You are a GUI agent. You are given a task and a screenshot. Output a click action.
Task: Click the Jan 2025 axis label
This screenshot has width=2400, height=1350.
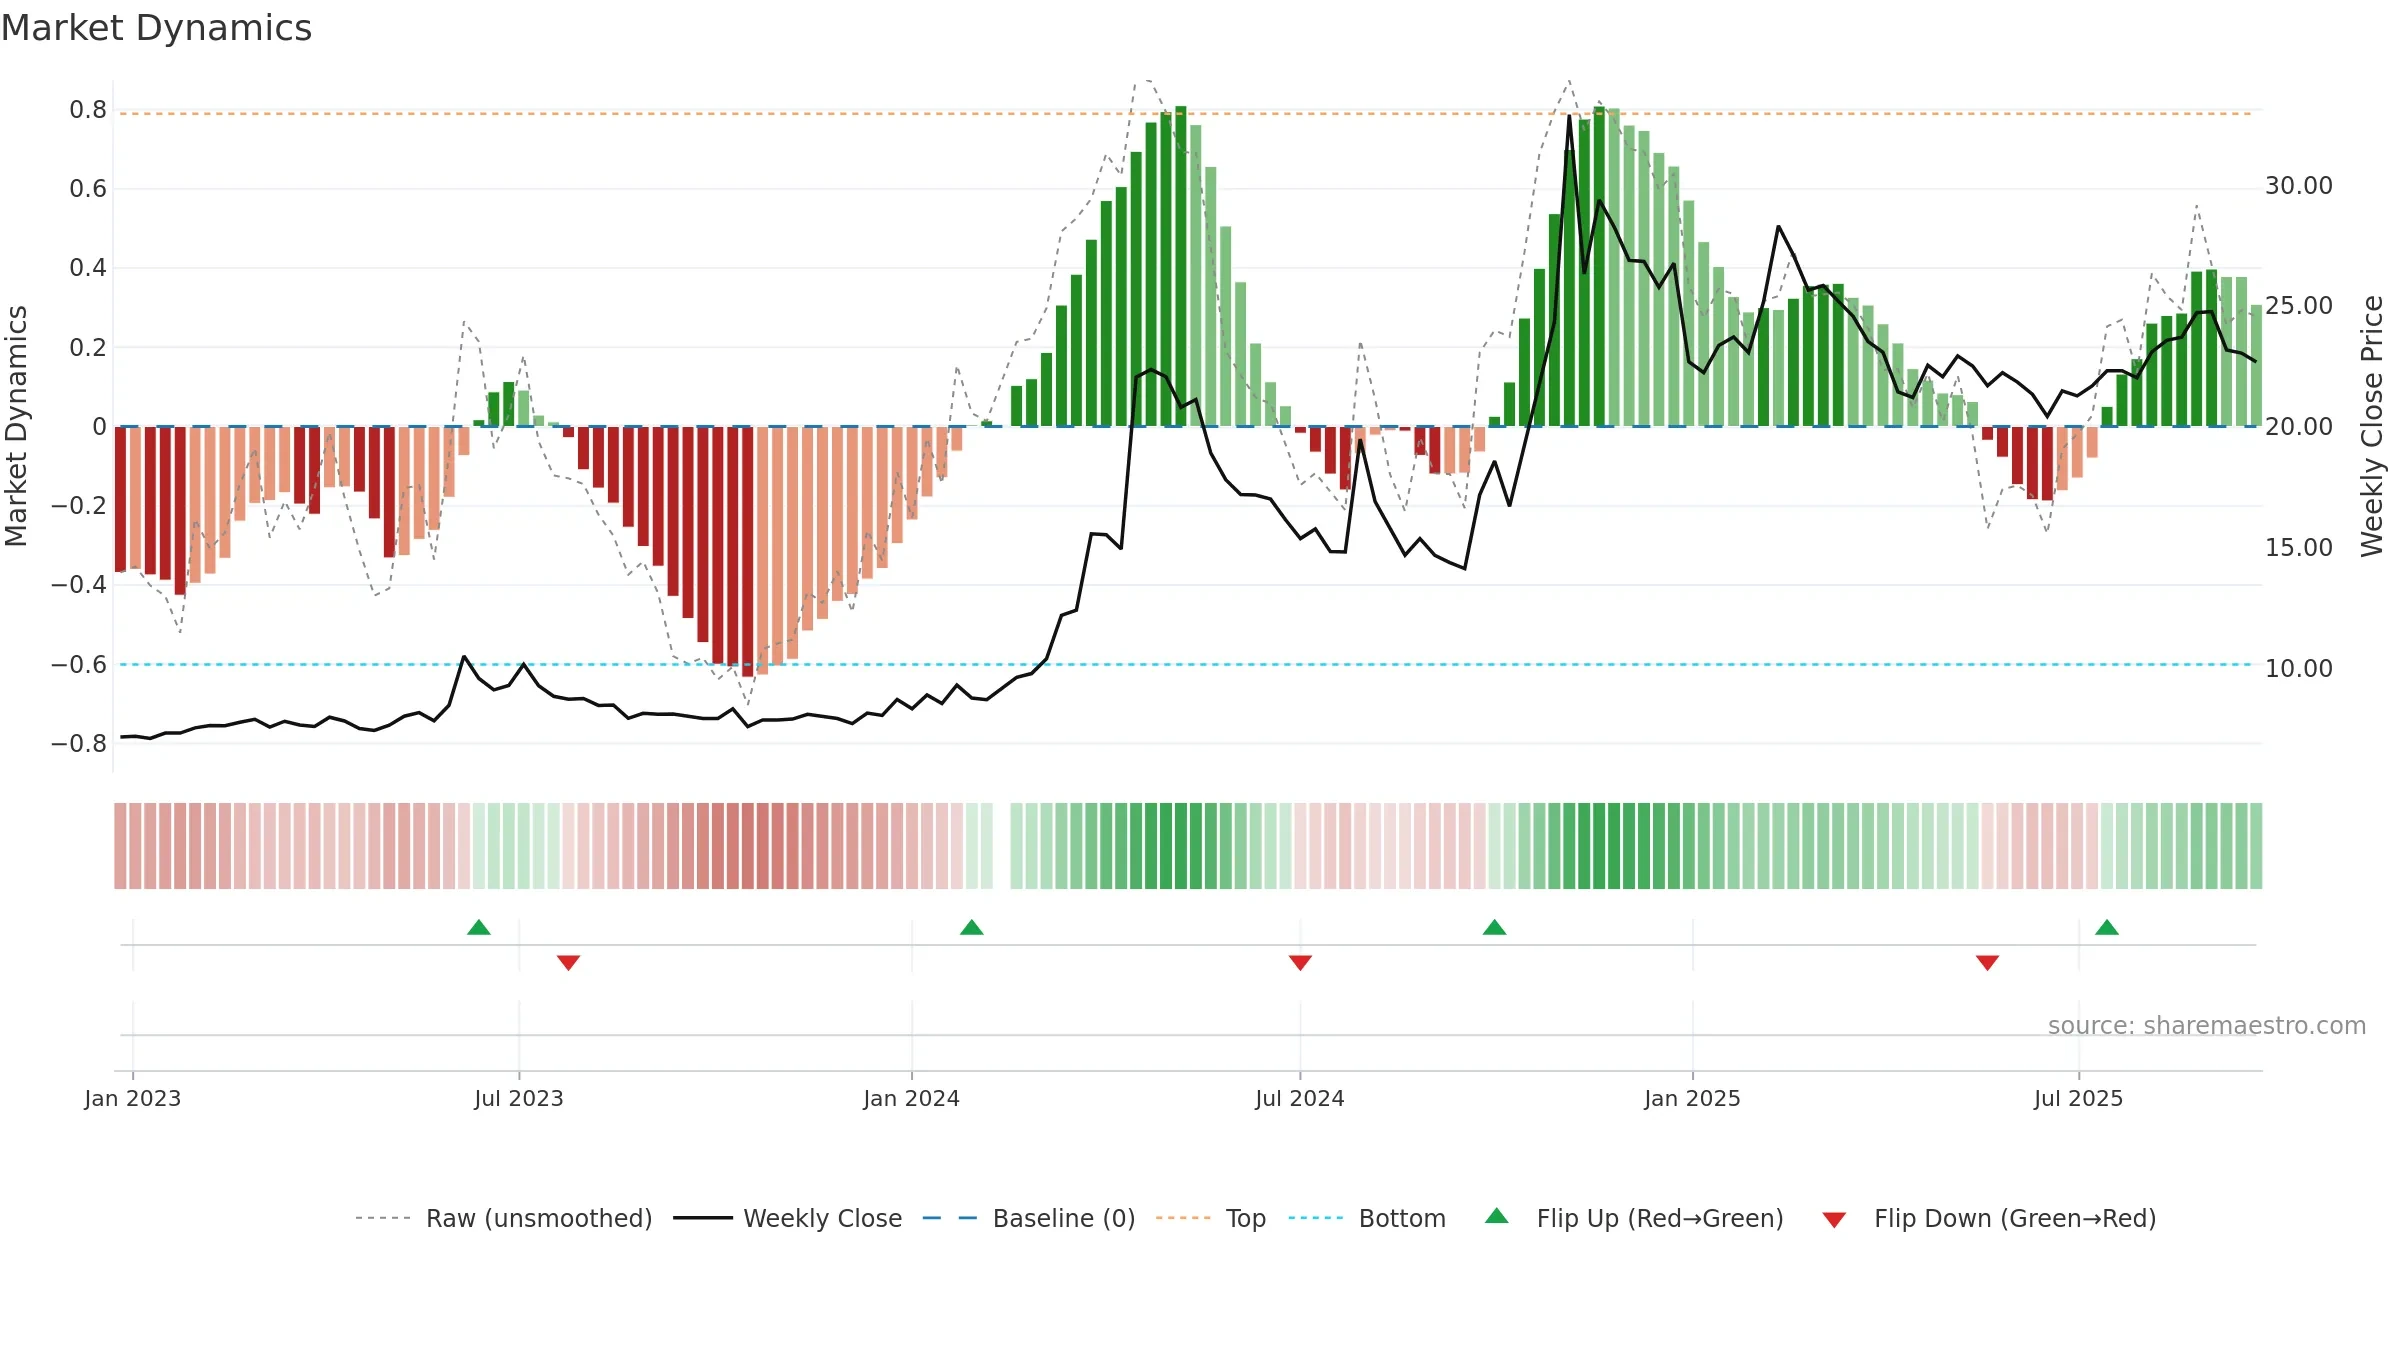1693,1098
